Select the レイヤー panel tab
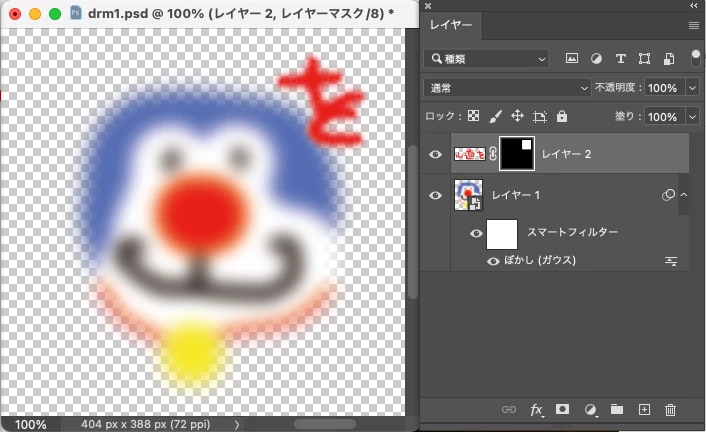Screen dimensions: 706x432 tap(451, 25)
